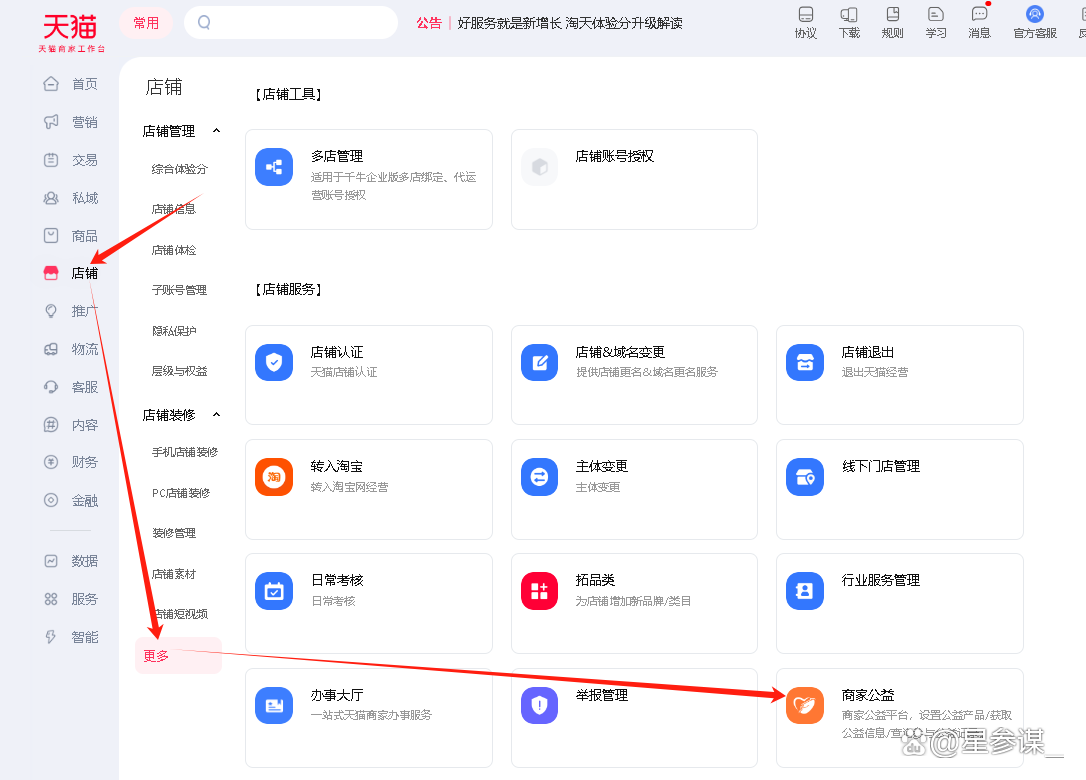The image size is (1086, 780).
Task: Click the magnifier icon in search box
Action: (204, 23)
